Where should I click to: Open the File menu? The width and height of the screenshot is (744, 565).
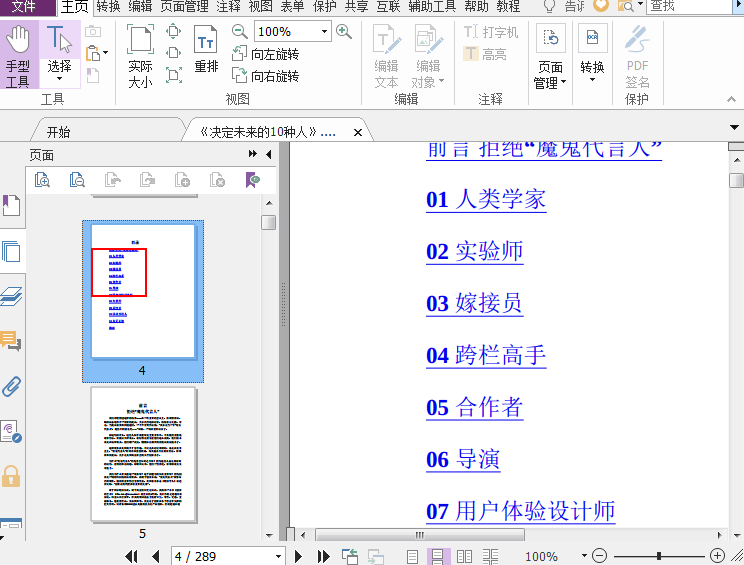(24, 6)
